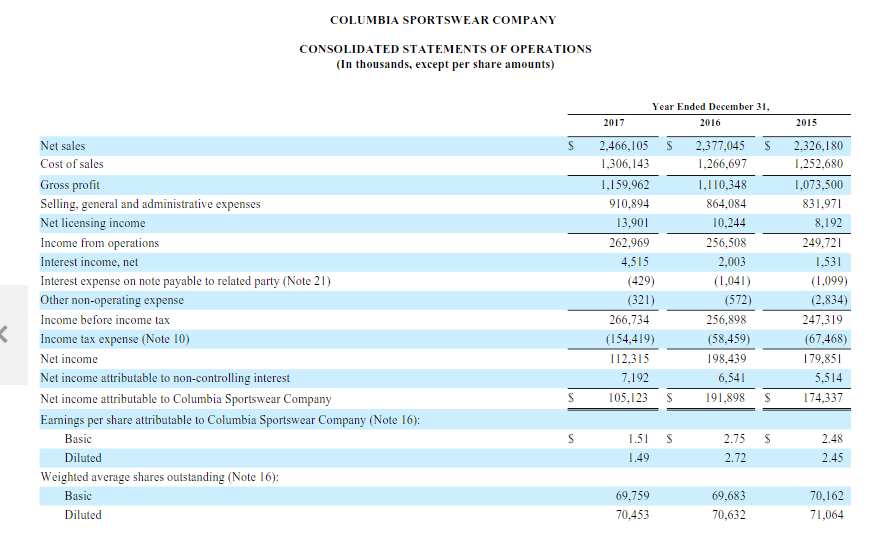The width and height of the screenshot is (893, 542).
Task: Click cost of sales value 1,266,697
Action: point(722,165)
